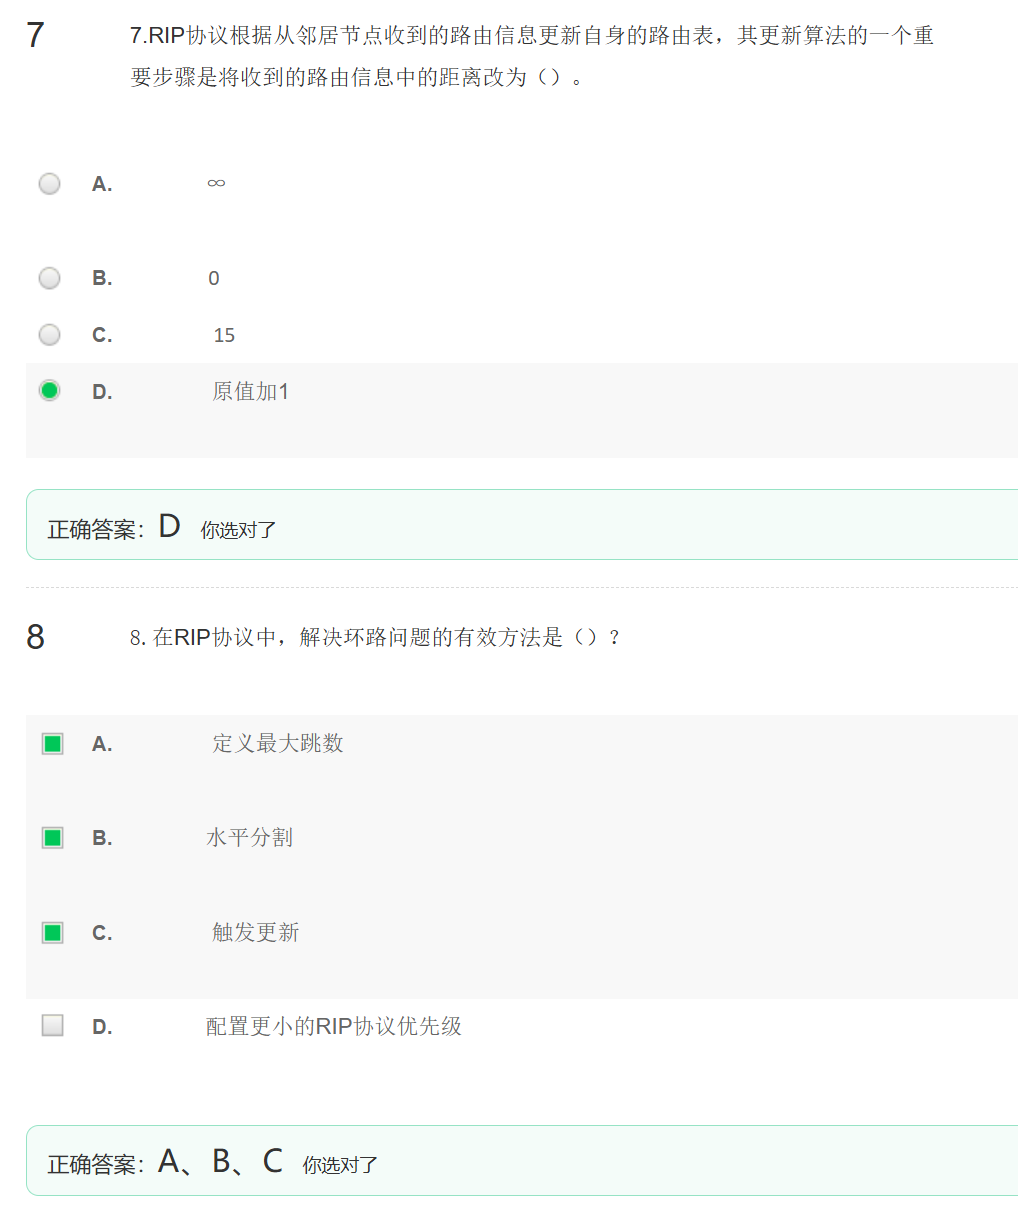Toggle checkbox B 水平分割
The height and width of the screenshot is (1221, 1018).
coord(53,838)
